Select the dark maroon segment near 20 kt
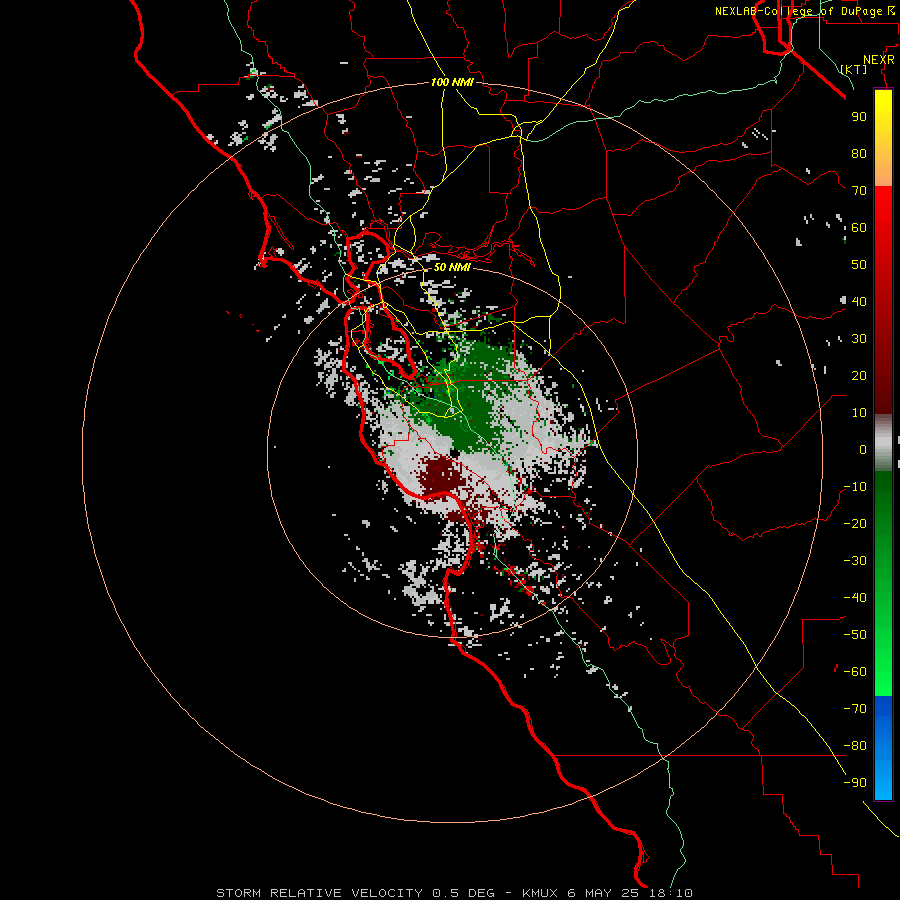This screenshot has width=900, height=900. [883, 376]
